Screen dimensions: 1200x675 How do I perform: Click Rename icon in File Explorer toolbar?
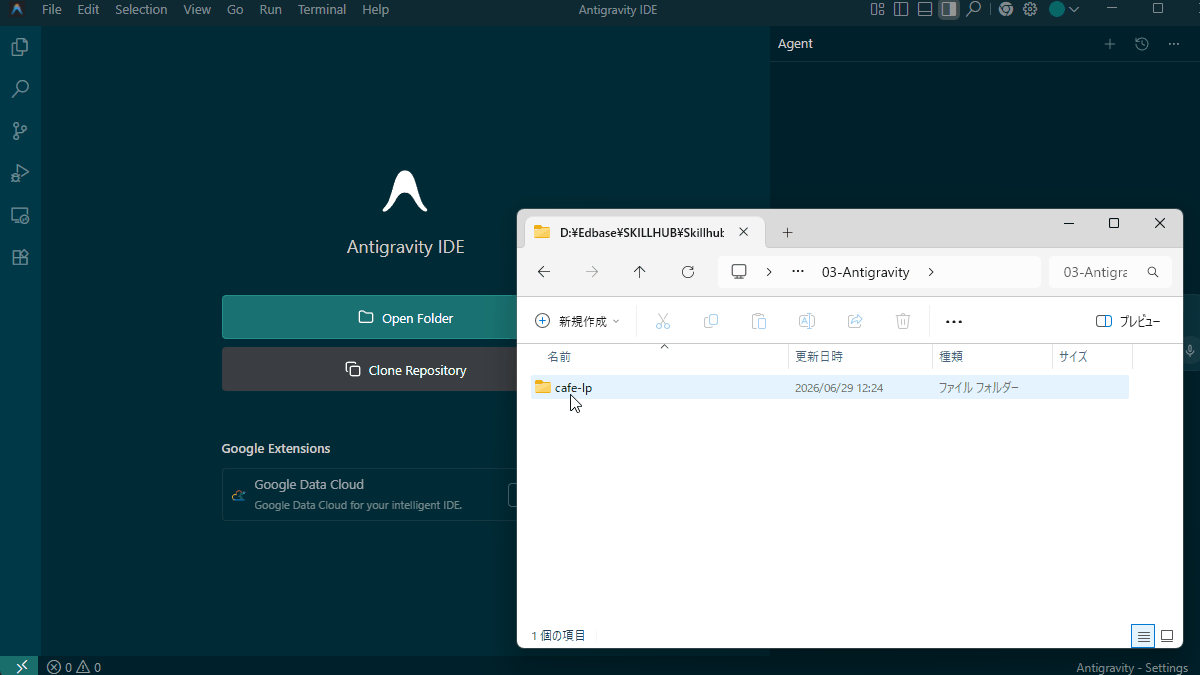point(807,321)
